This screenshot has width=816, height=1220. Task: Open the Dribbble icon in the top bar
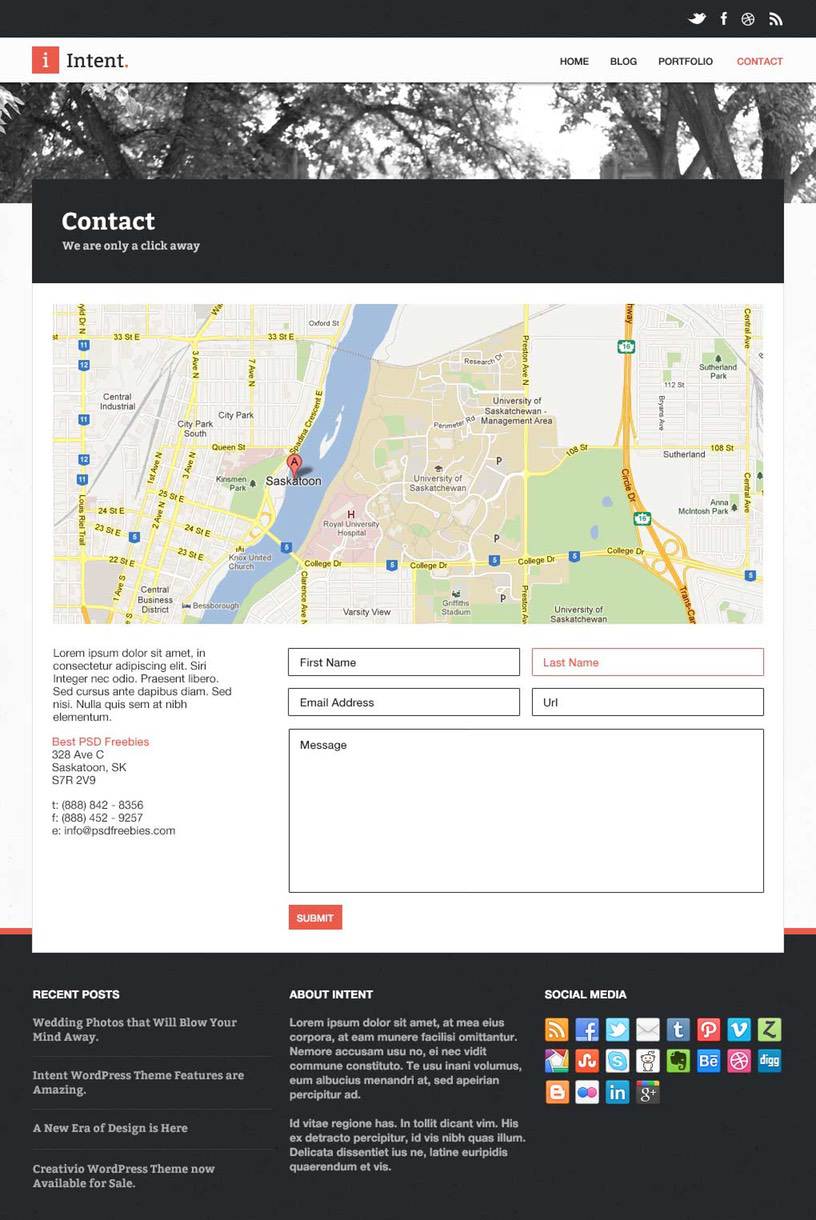[748, 19]
